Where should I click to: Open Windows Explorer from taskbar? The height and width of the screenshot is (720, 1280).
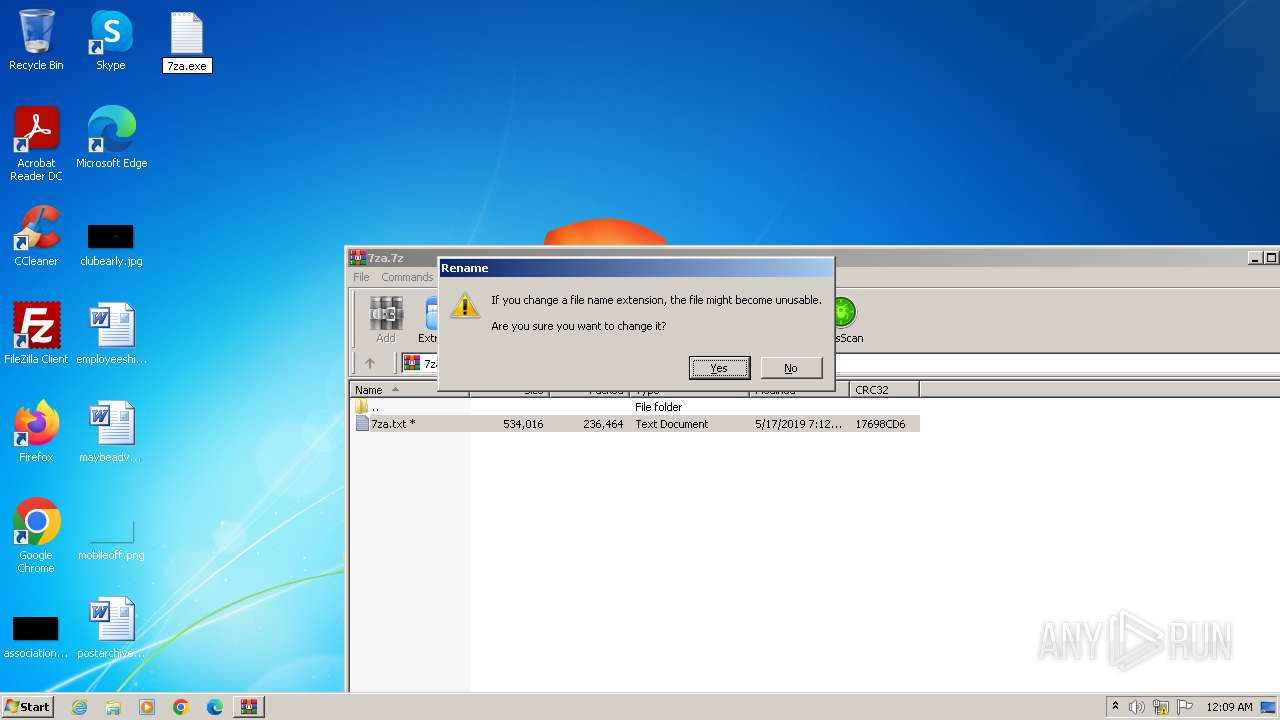[113, 707]
